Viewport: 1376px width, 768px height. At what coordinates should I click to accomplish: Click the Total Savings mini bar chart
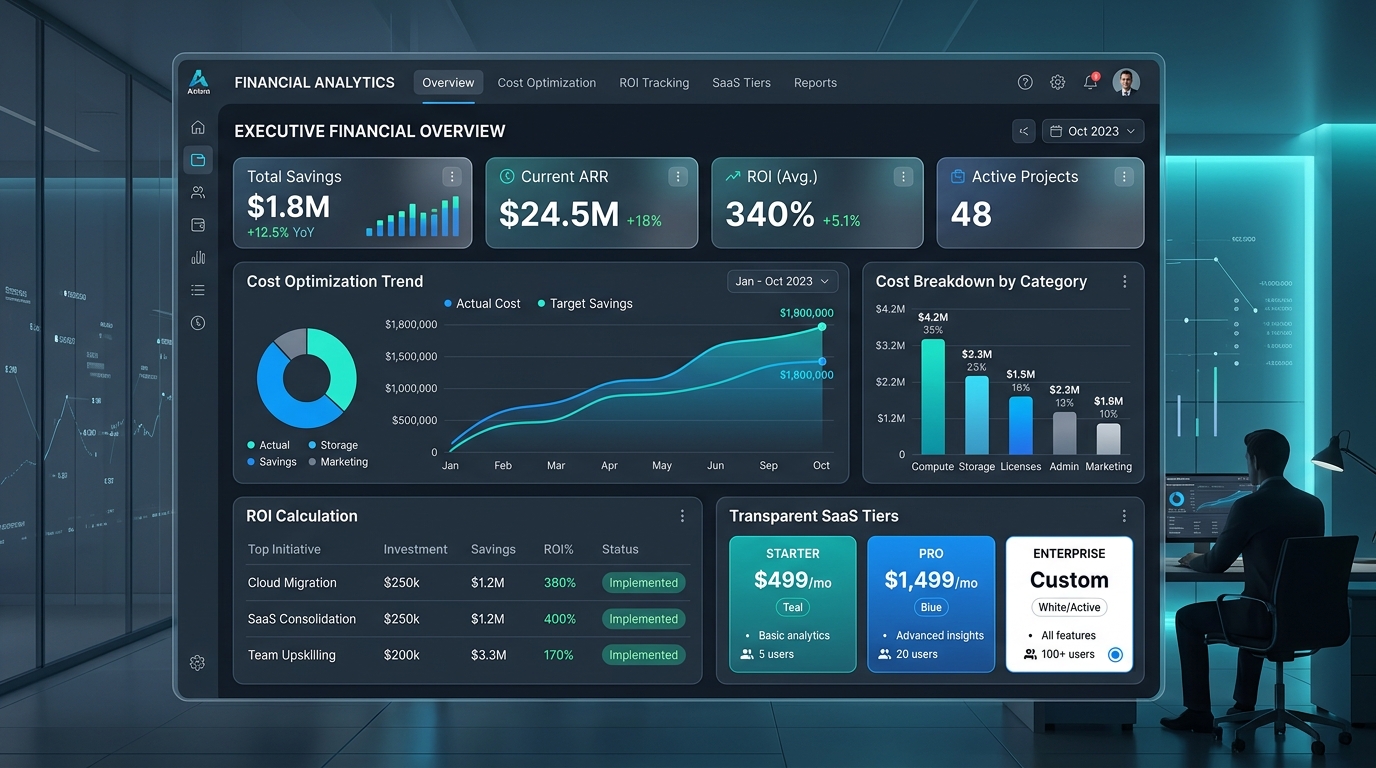[413, 216]
